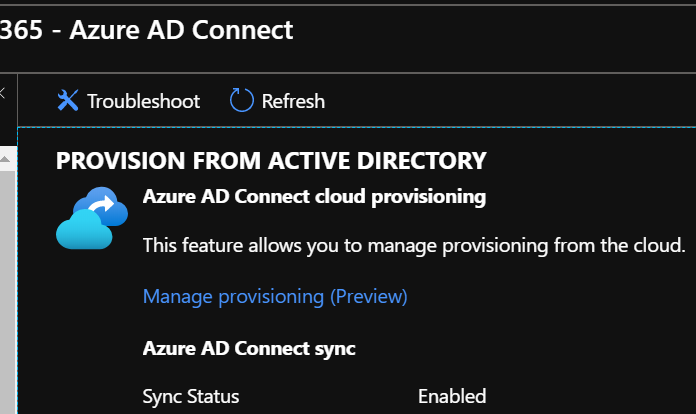Click the cloud provisioning cloud icon
This screenshot has height=414, width=696.
(93, 216)
